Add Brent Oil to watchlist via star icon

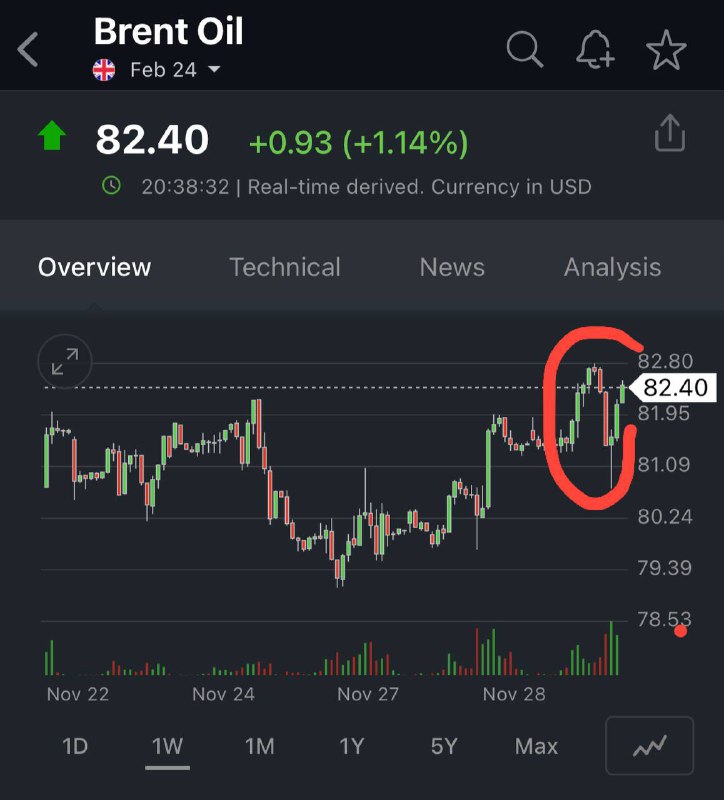click(666, 49)
